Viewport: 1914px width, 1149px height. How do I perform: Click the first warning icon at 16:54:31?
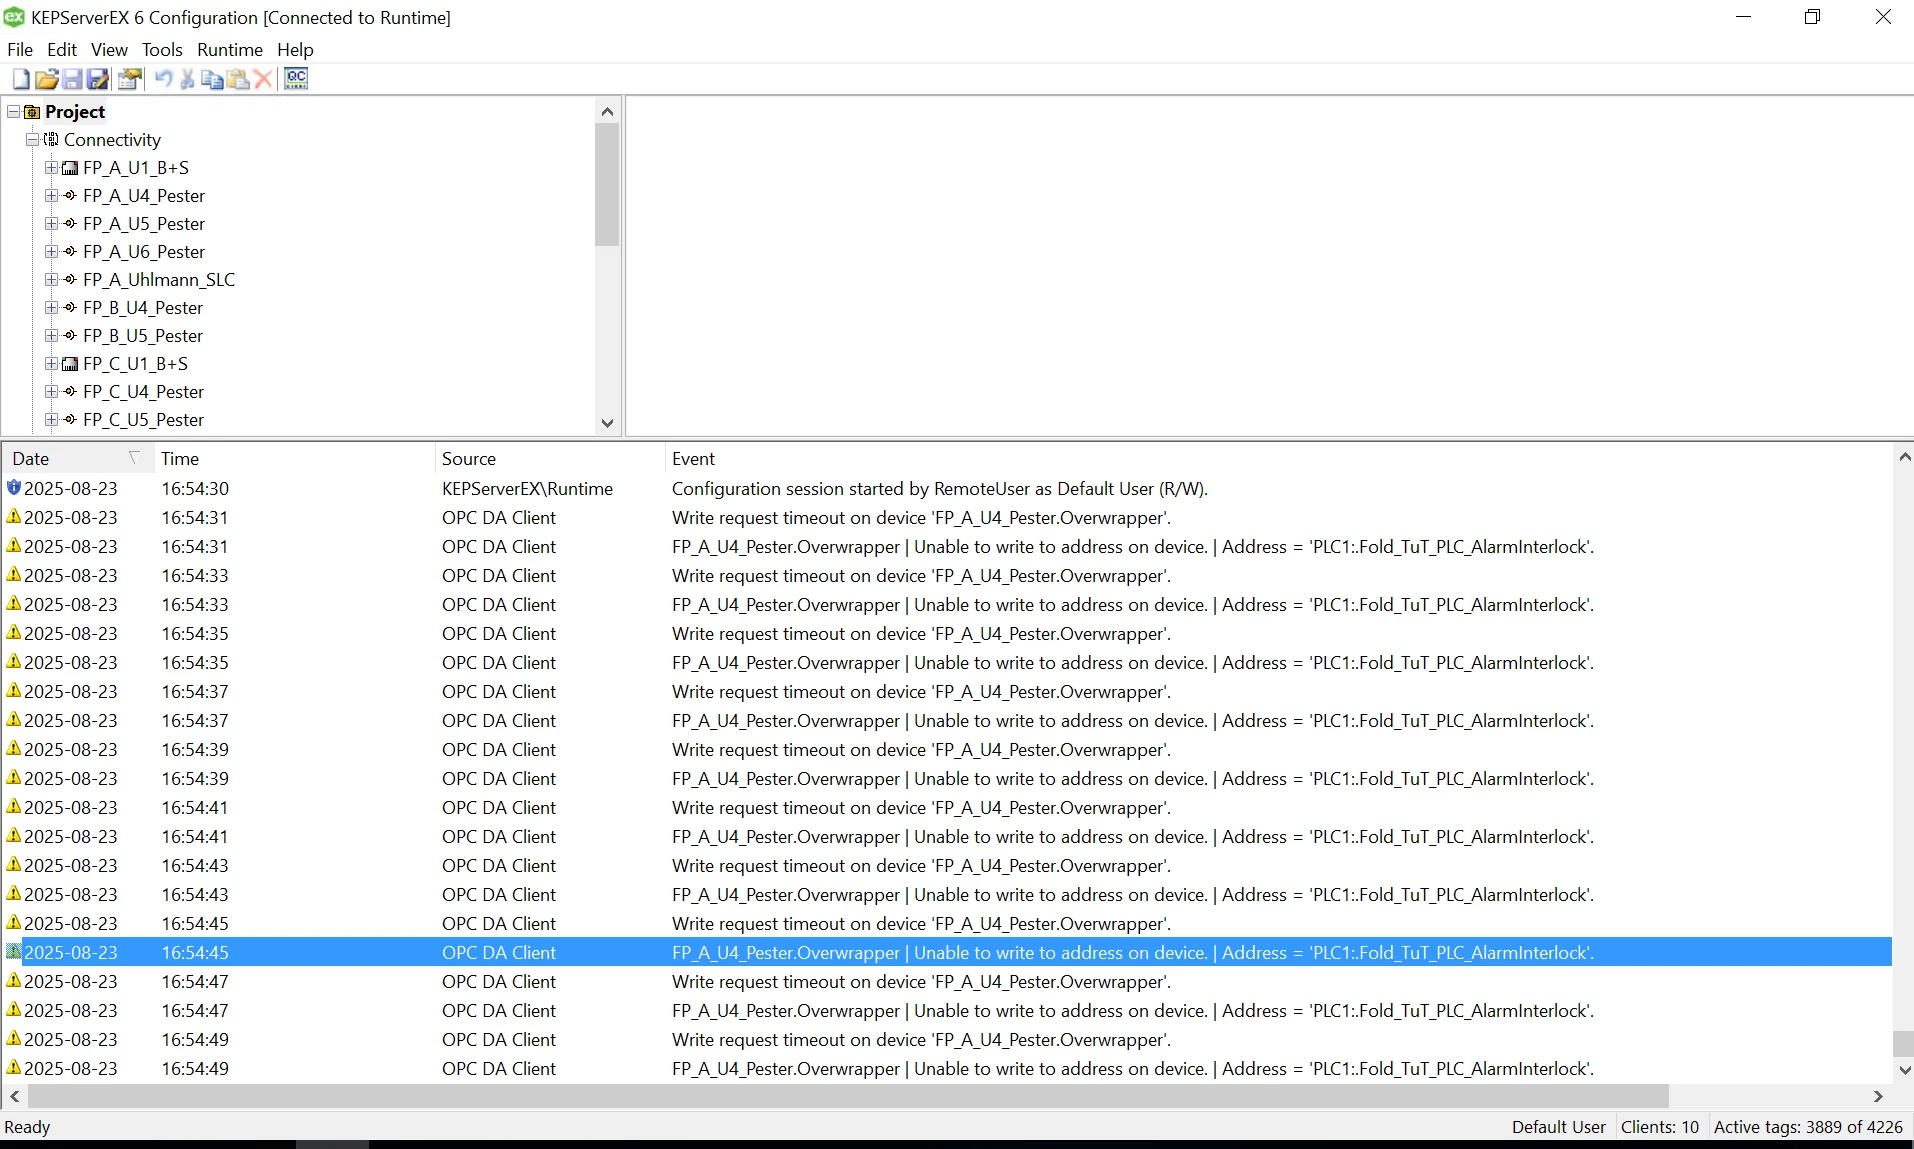pos(14,517)
